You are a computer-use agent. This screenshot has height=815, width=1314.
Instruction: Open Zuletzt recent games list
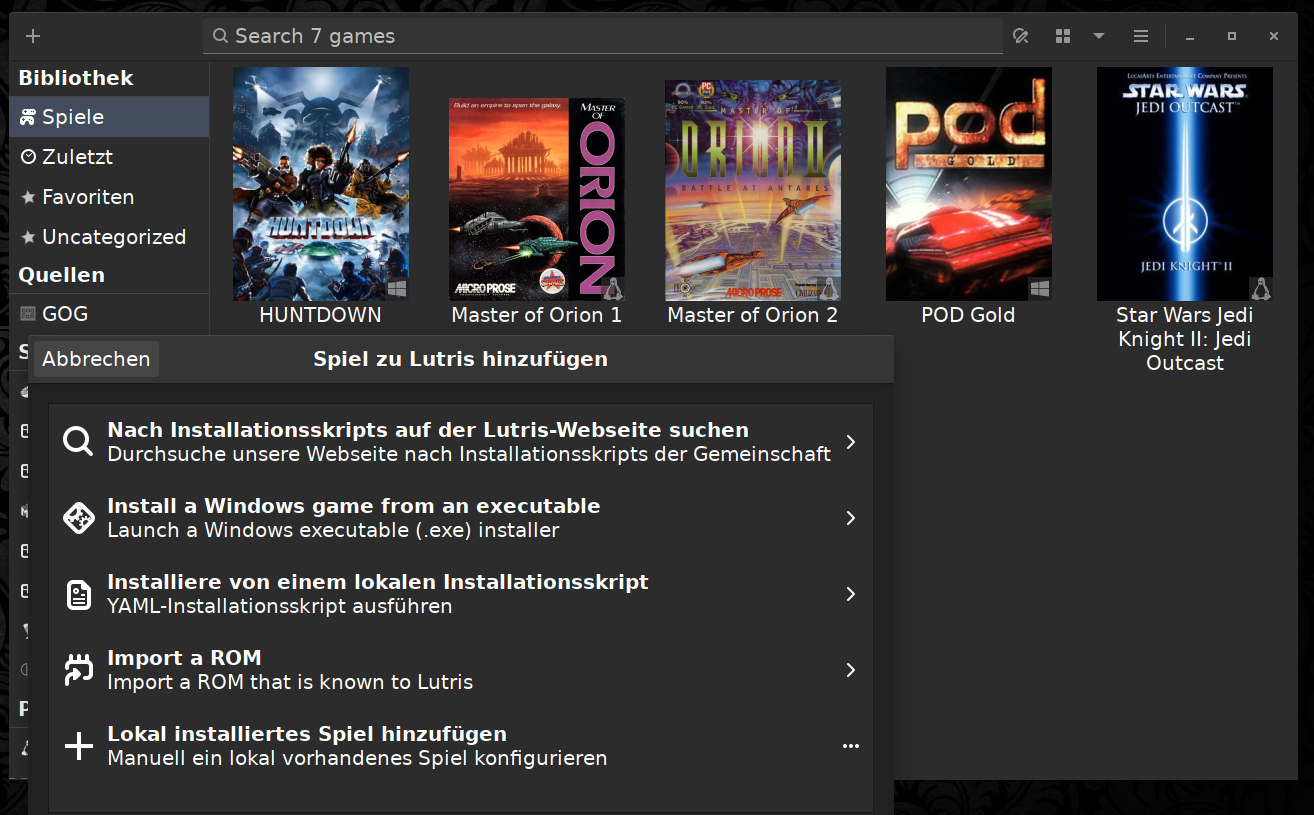tap(109, 157)
